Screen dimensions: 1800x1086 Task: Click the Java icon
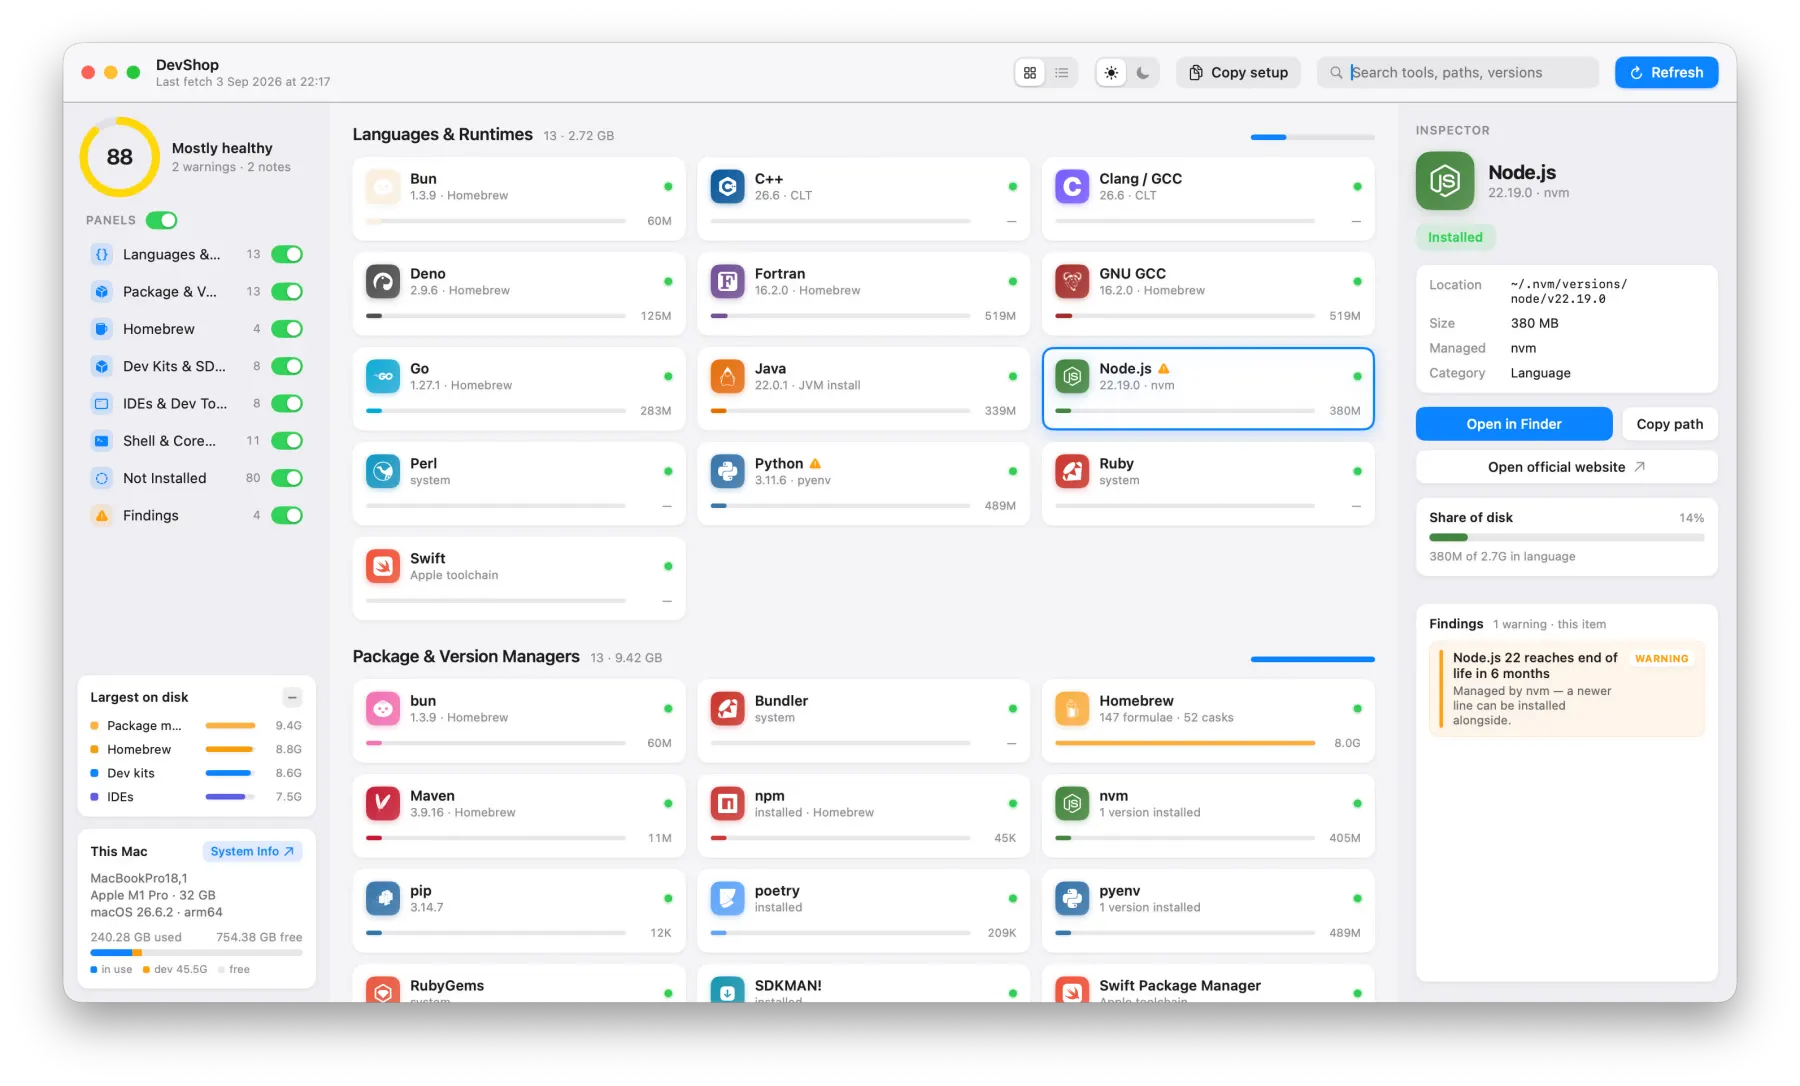pos(728,376)
